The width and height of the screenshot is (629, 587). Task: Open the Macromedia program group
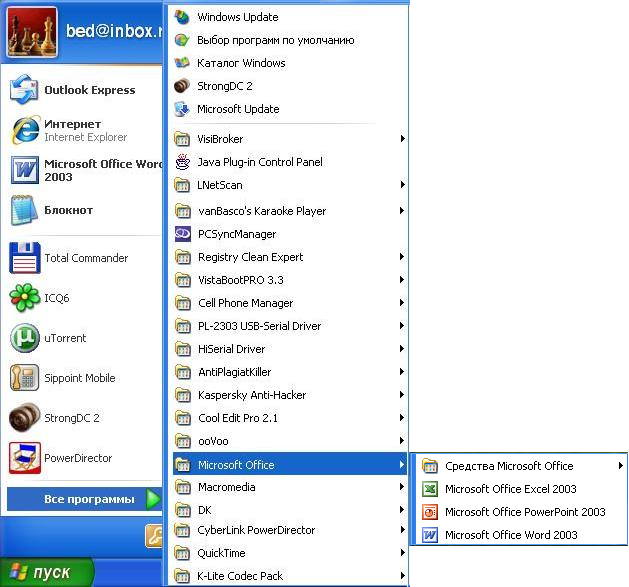click(x=290, y=487)
